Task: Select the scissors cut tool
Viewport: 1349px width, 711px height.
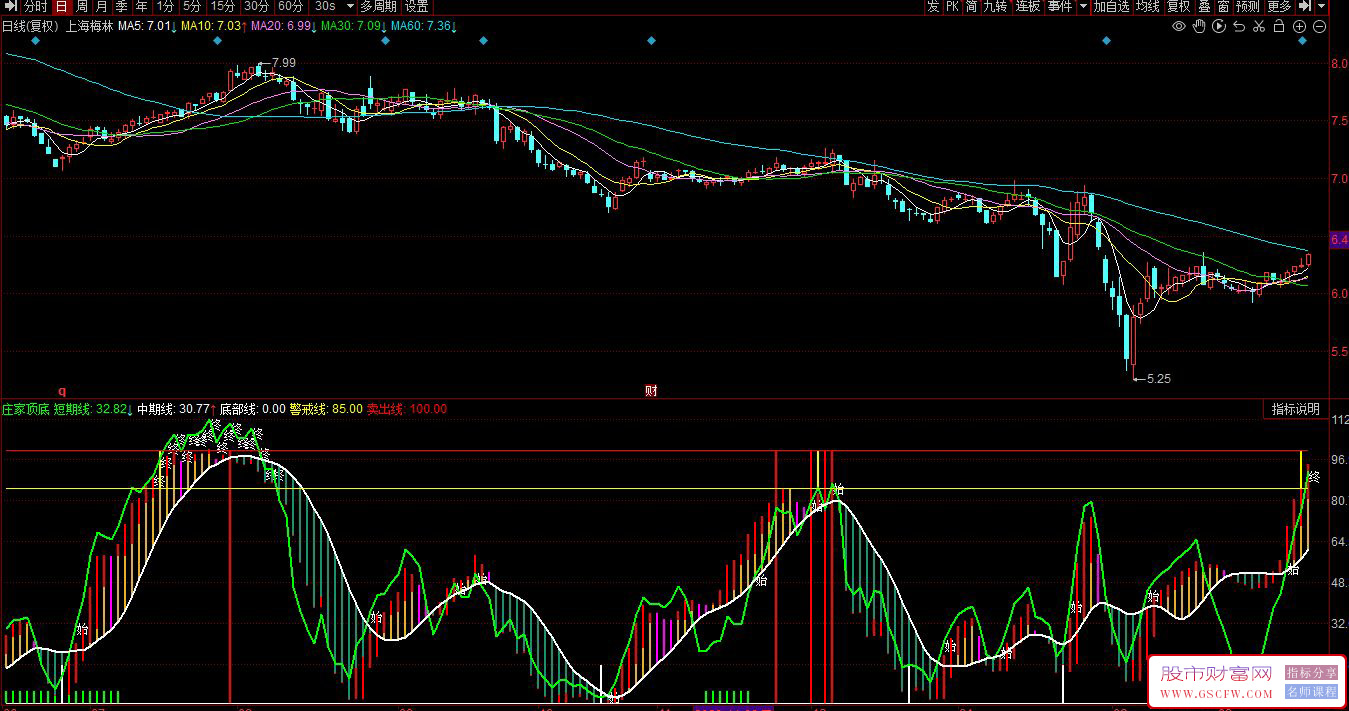Action: click(1260, 26)
